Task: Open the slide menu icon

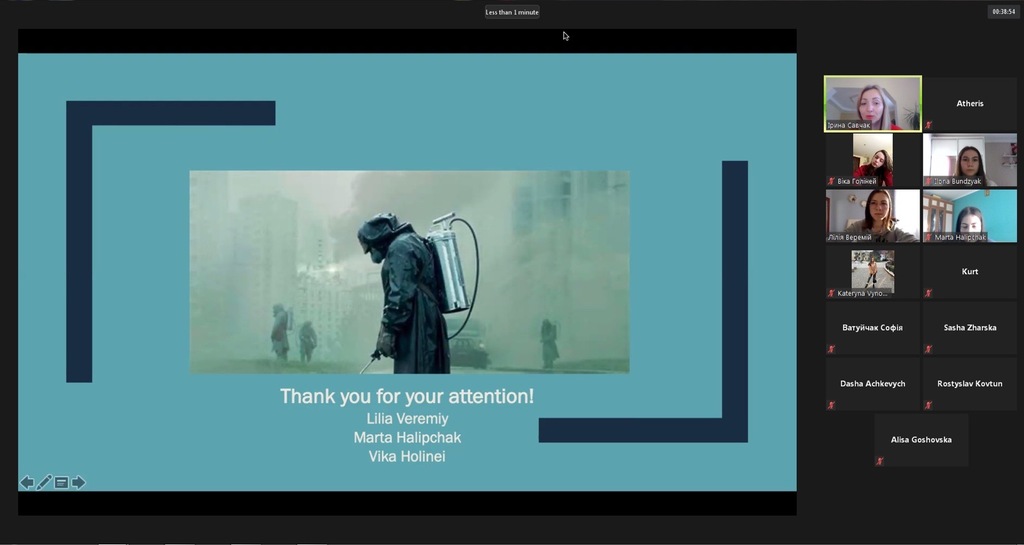Action: [x=61, y=482]
